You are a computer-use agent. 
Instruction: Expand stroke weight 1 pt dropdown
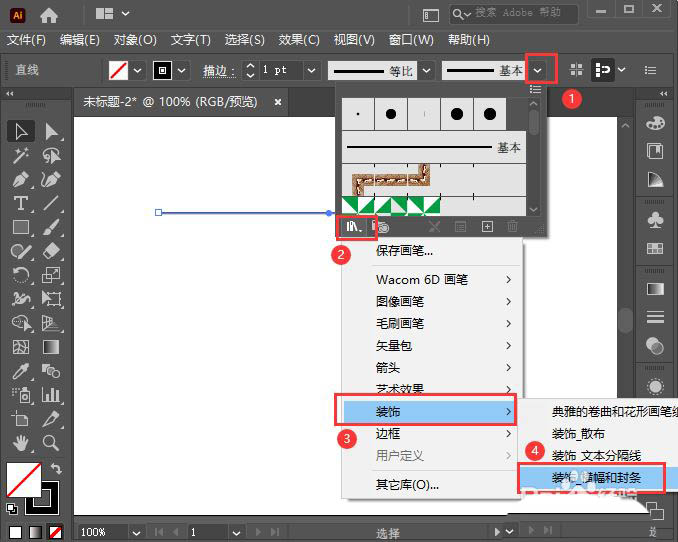(x=311, y=70)
